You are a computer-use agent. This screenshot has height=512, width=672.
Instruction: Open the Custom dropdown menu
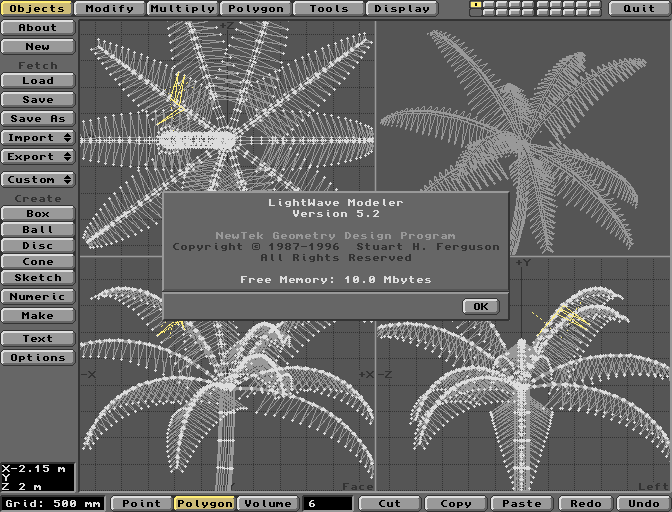pos(38,180)
